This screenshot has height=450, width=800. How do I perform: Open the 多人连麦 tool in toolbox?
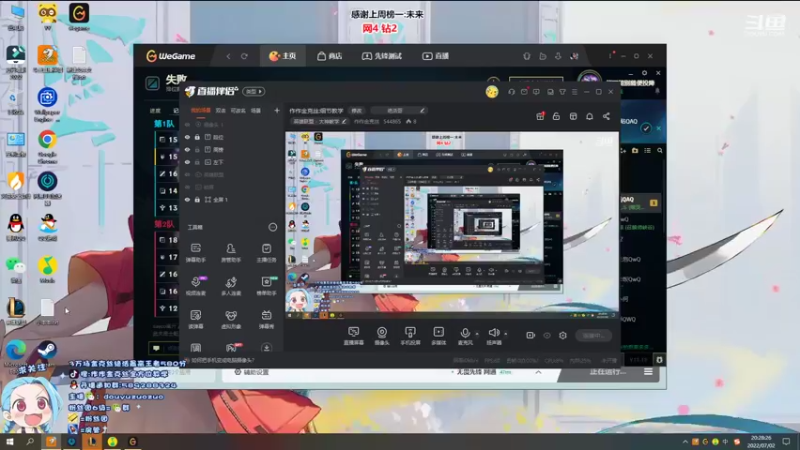click(x=231, y=286)
